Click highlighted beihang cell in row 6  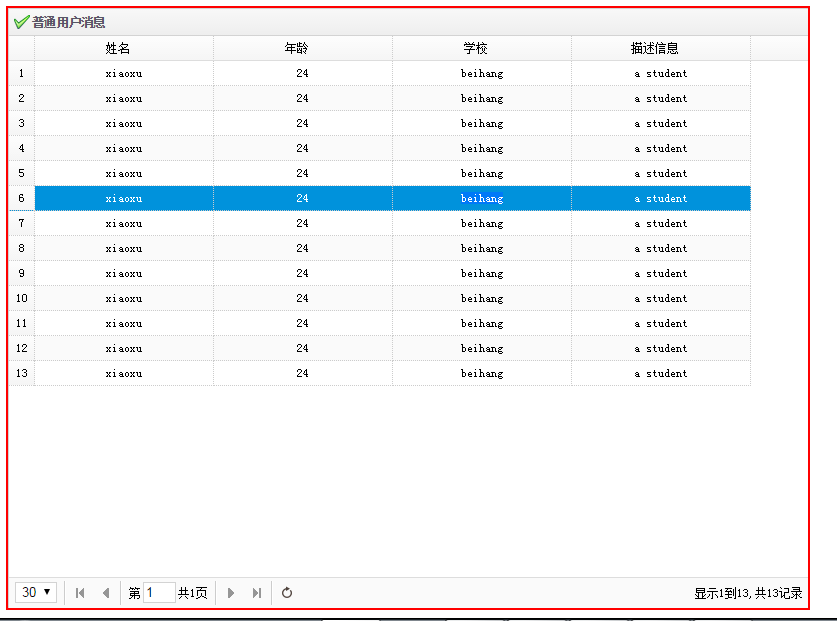pyautogui.click(x=482, y=199)
